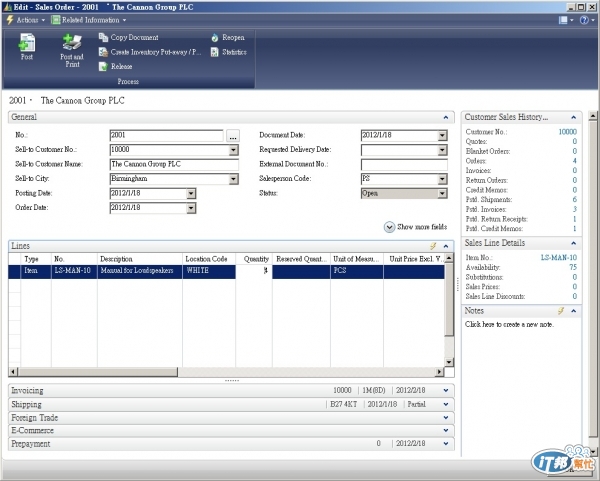Click Lines scrollbar left arrow

(13, 372)
